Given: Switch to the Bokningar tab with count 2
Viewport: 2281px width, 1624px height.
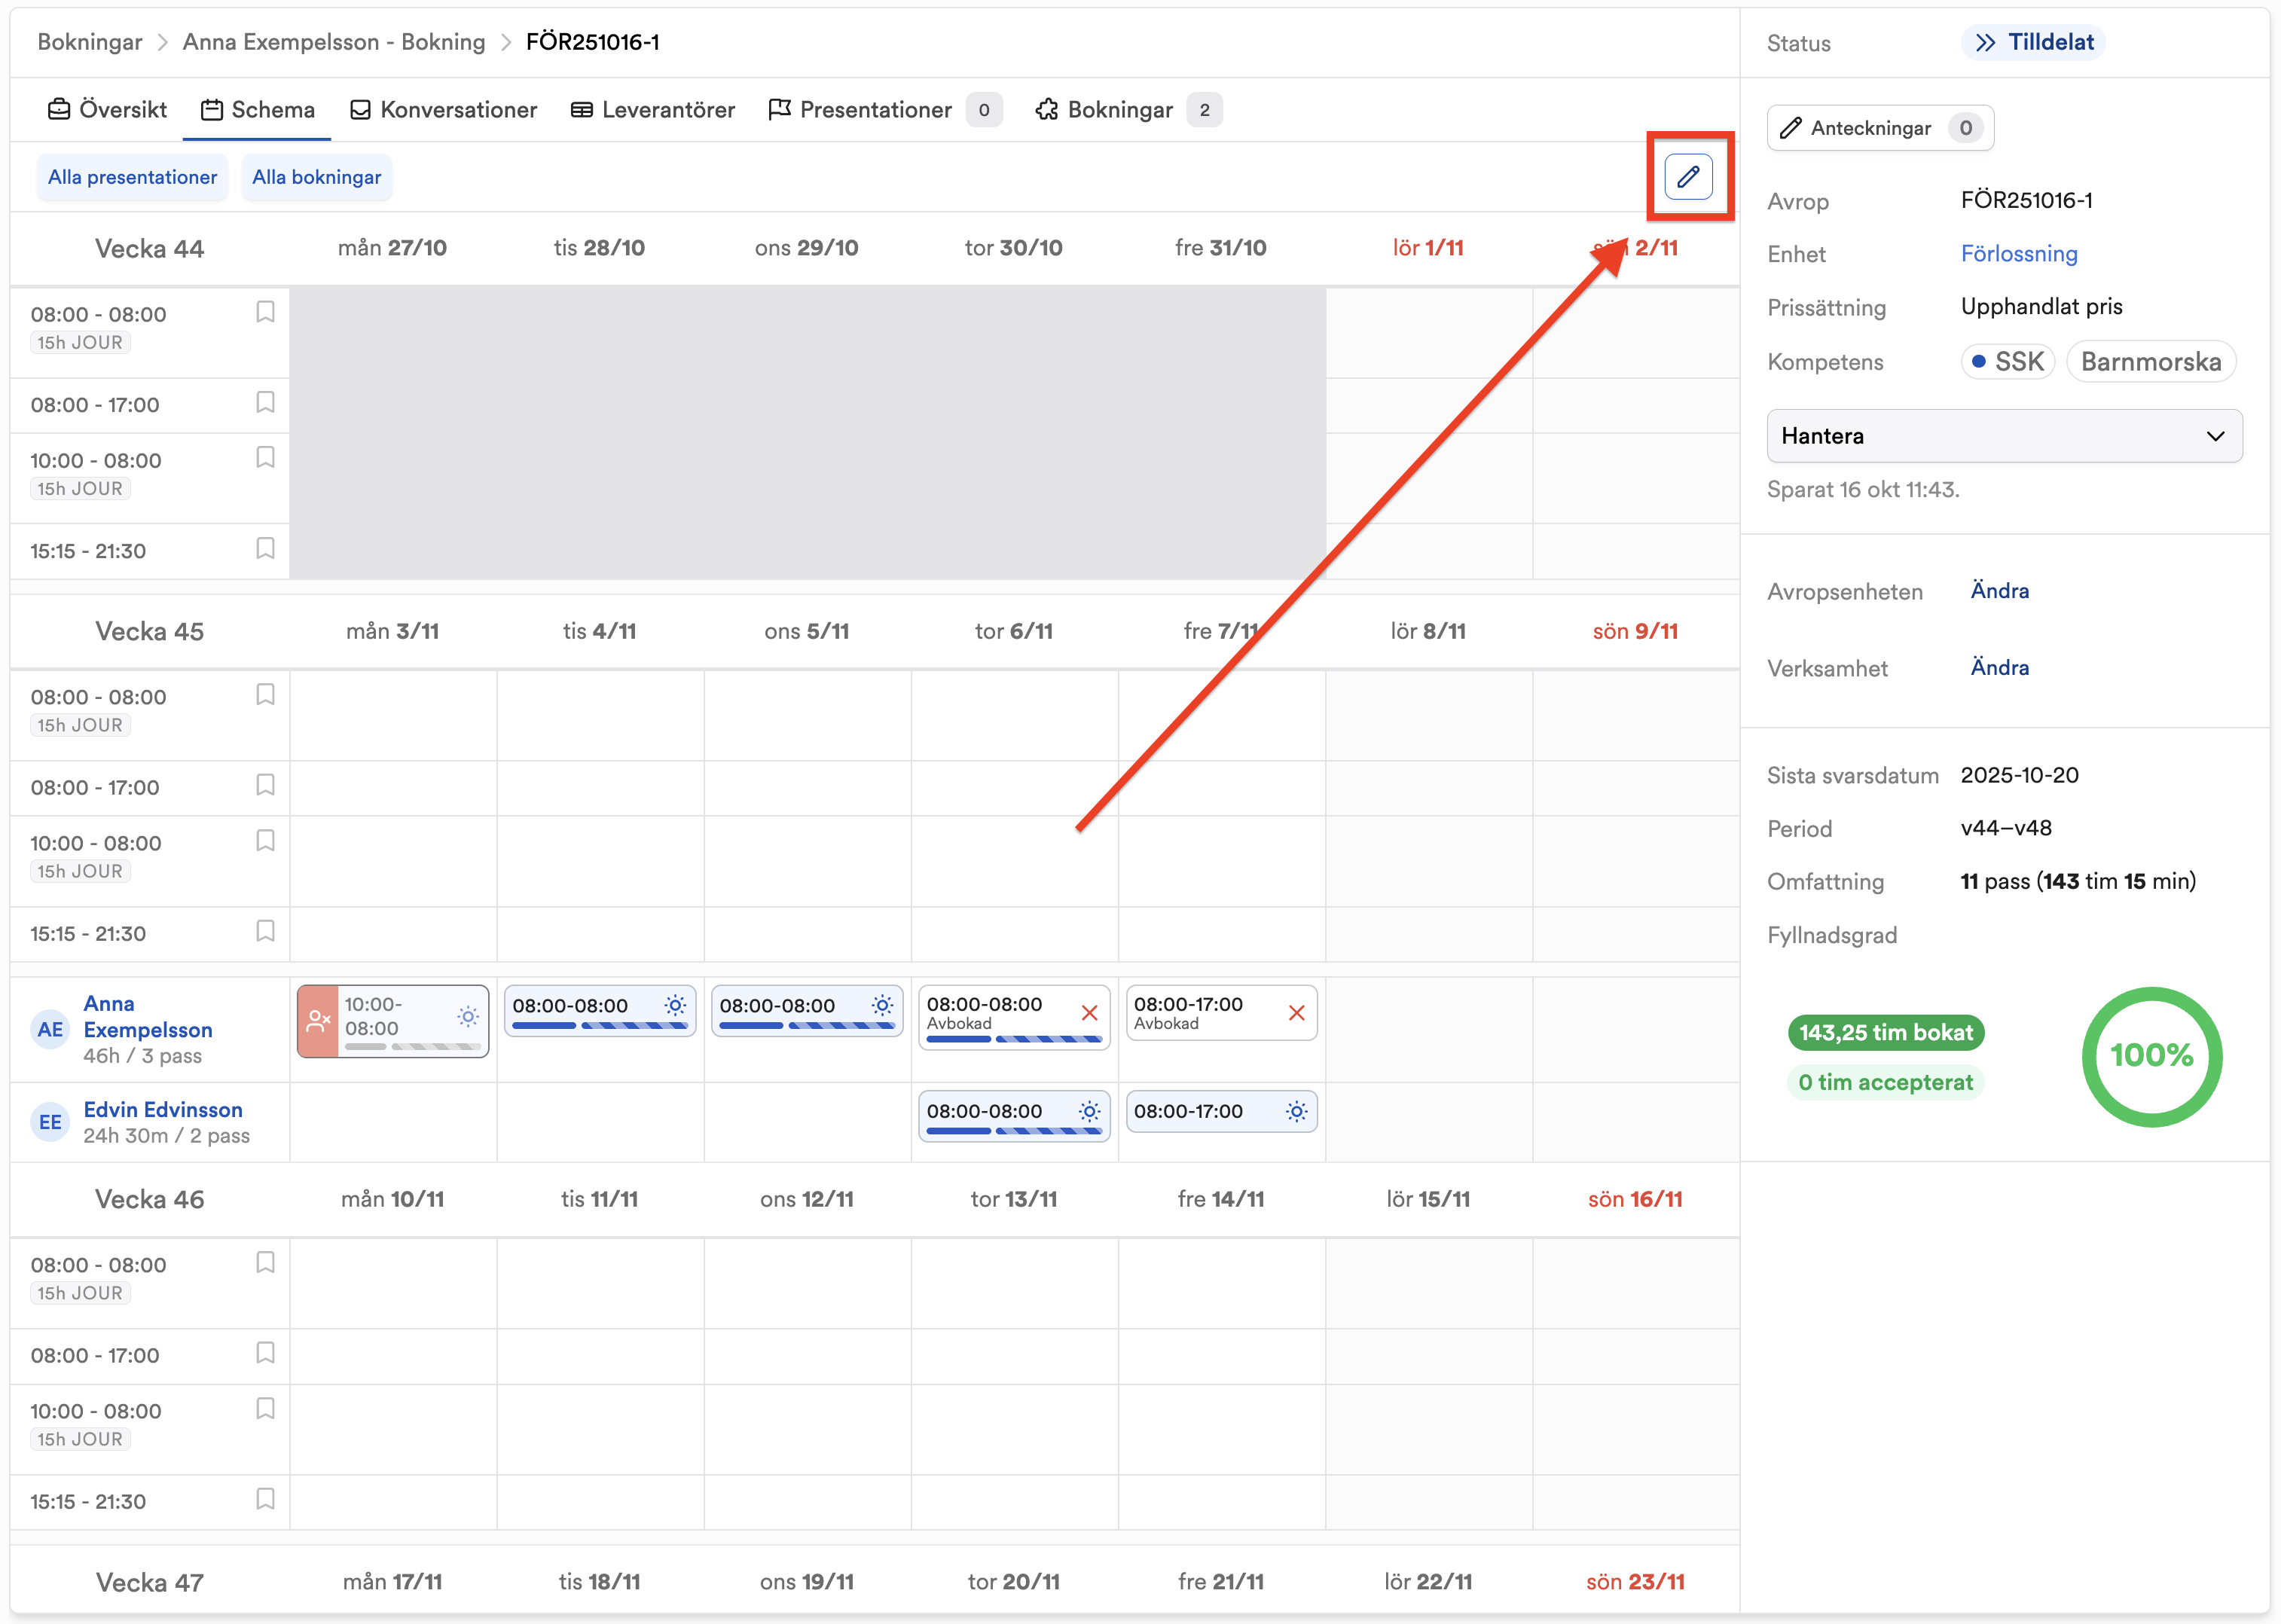Looking at the screenshot, I should pyautogui.click(x=1128, y=110).
